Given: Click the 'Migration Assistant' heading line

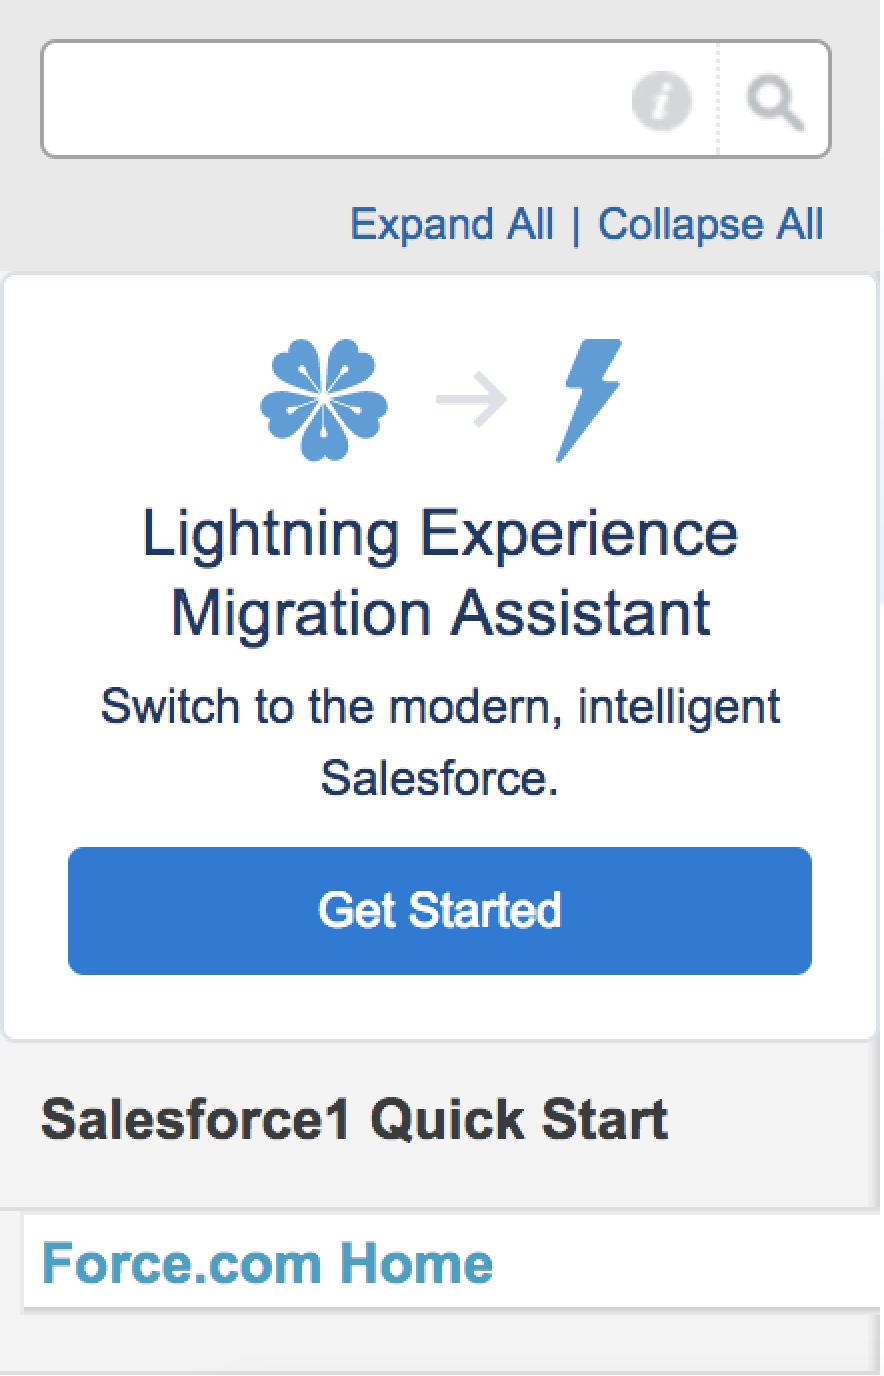Looking at the screenshot, I should (x=440, y=612).
